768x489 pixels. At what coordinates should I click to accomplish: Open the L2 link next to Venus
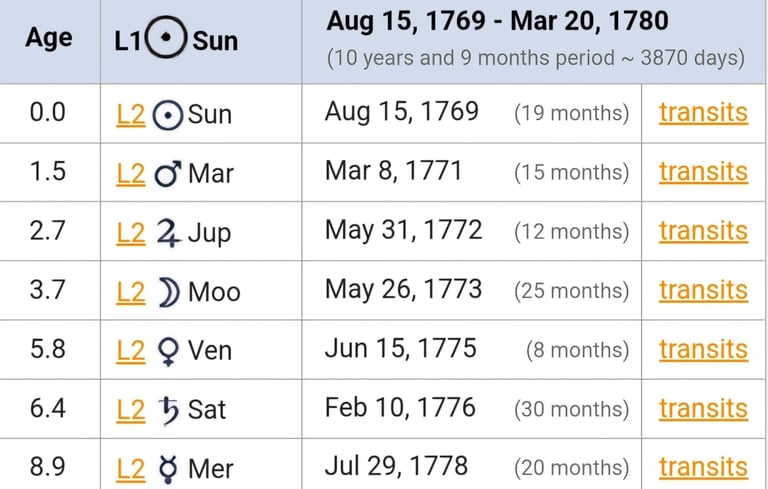tap(130, 350)
